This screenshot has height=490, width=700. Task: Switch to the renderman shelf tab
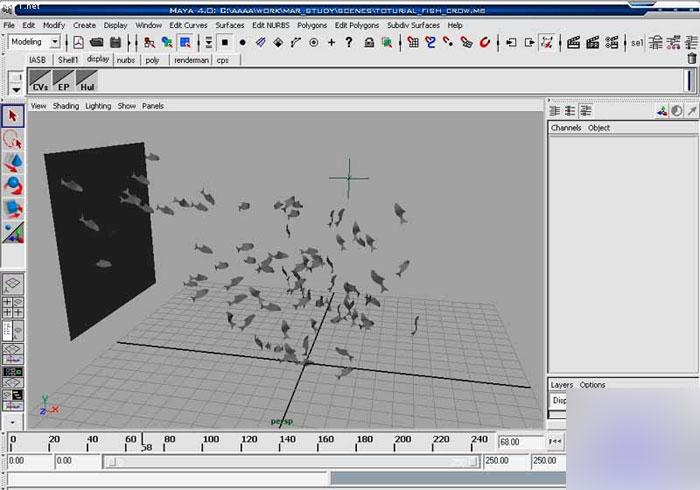click(190, 60)
